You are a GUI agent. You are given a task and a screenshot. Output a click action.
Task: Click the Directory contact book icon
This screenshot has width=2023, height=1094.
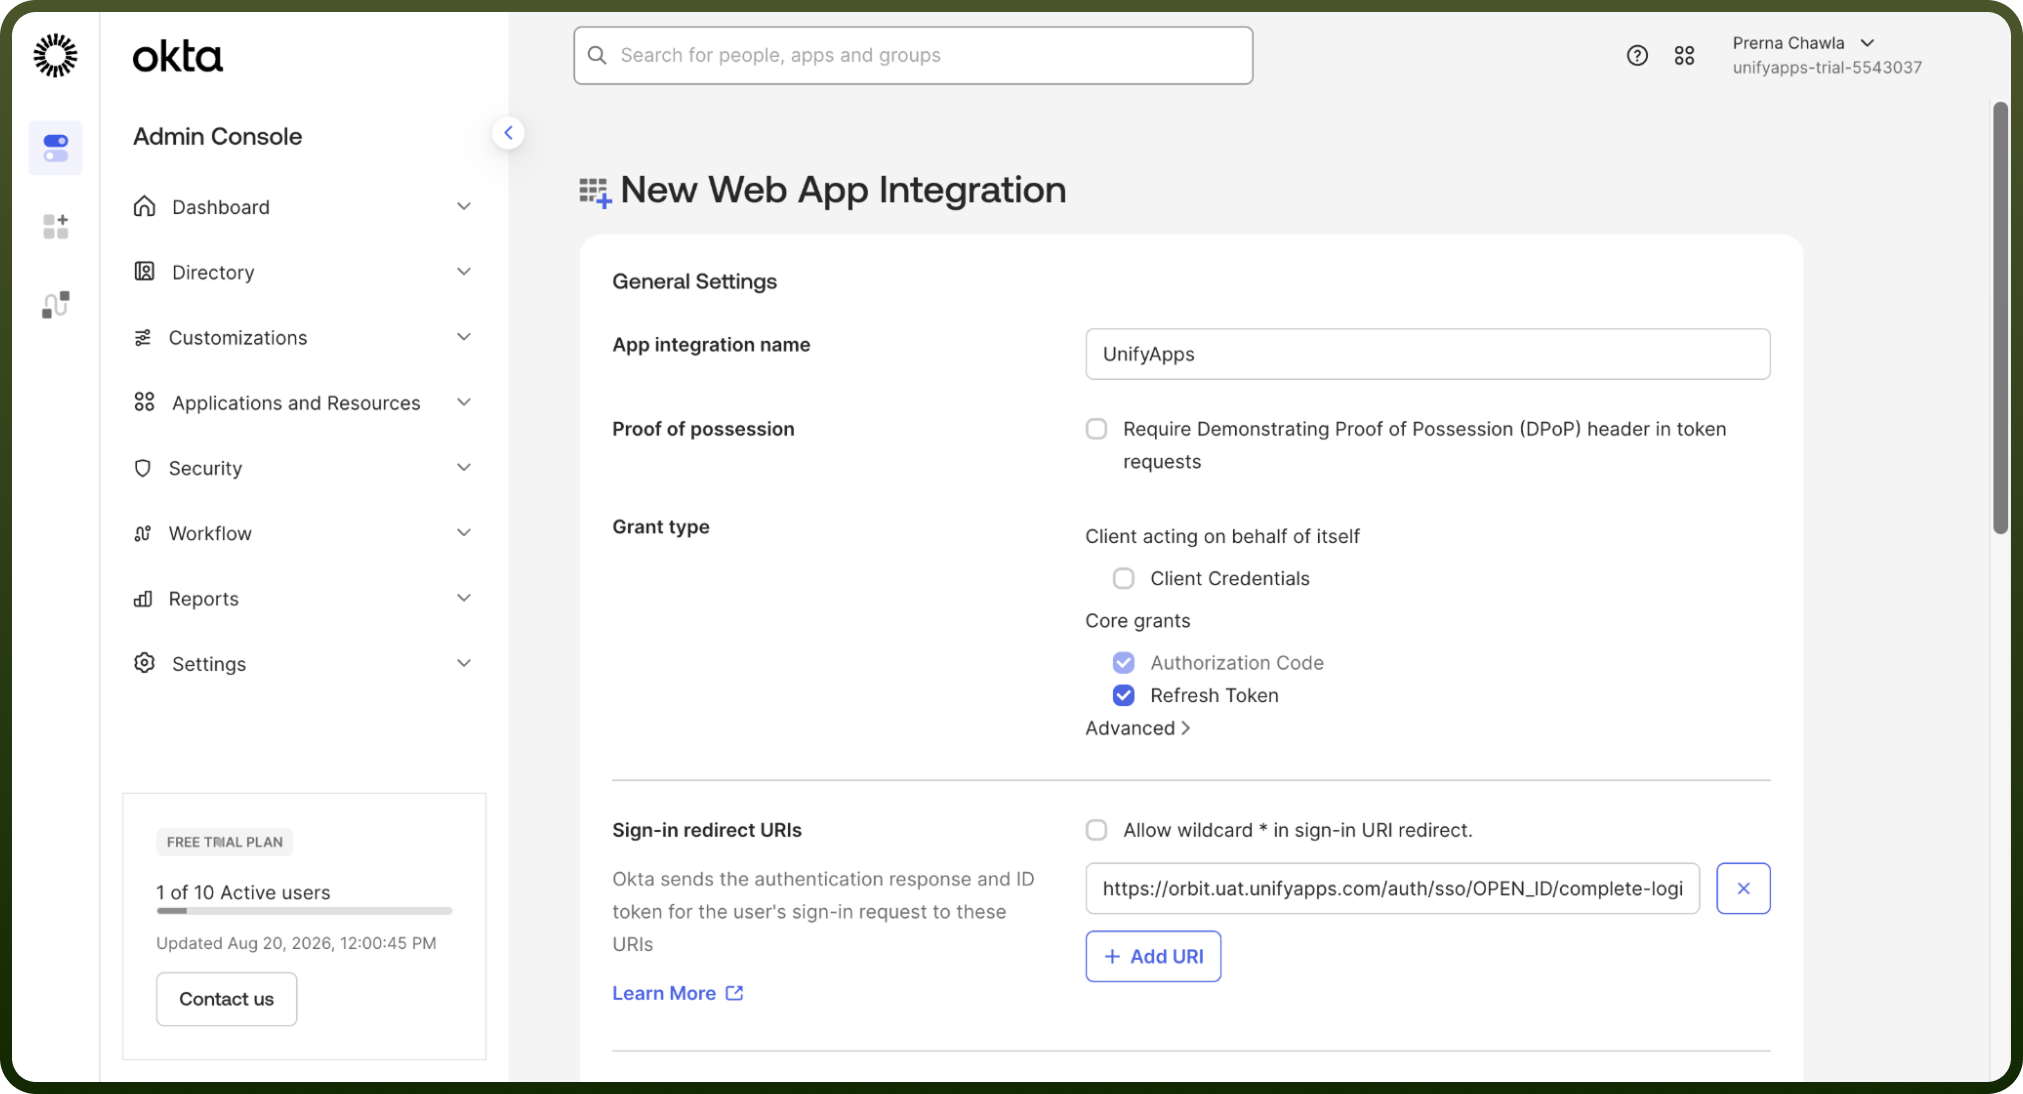(x=145, y=272)
